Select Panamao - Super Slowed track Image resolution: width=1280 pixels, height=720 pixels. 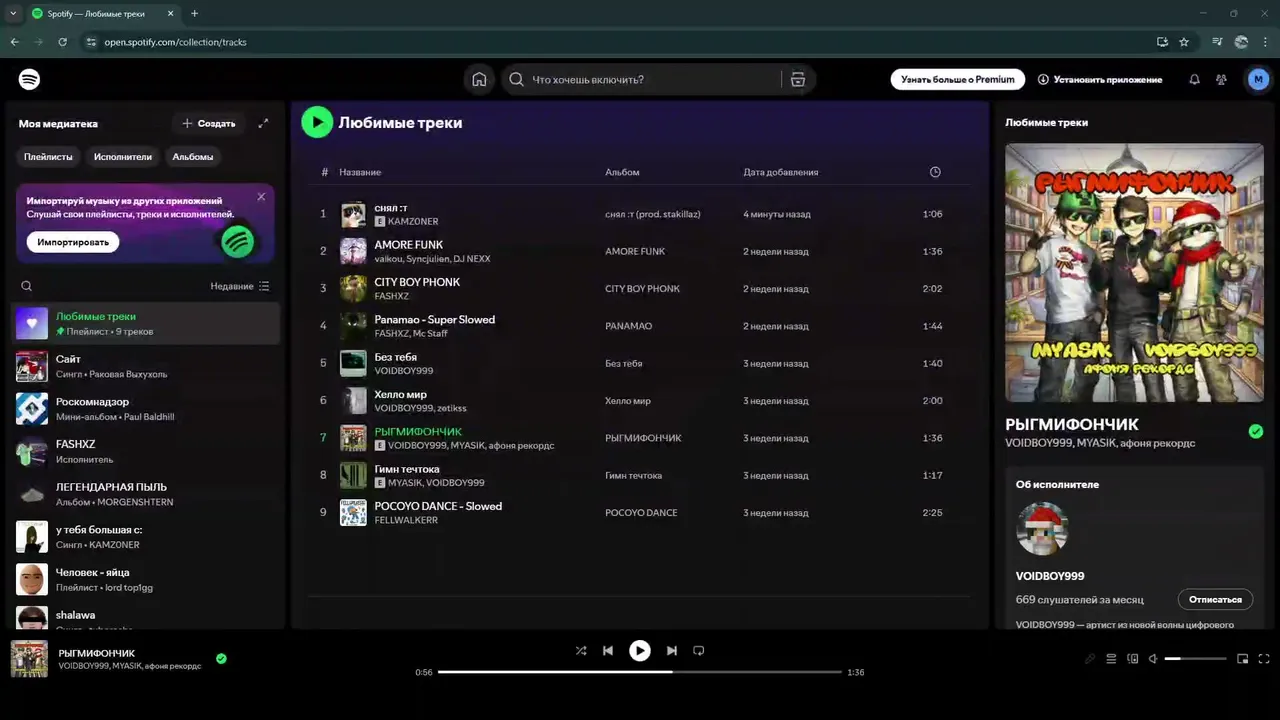point(434,320)
